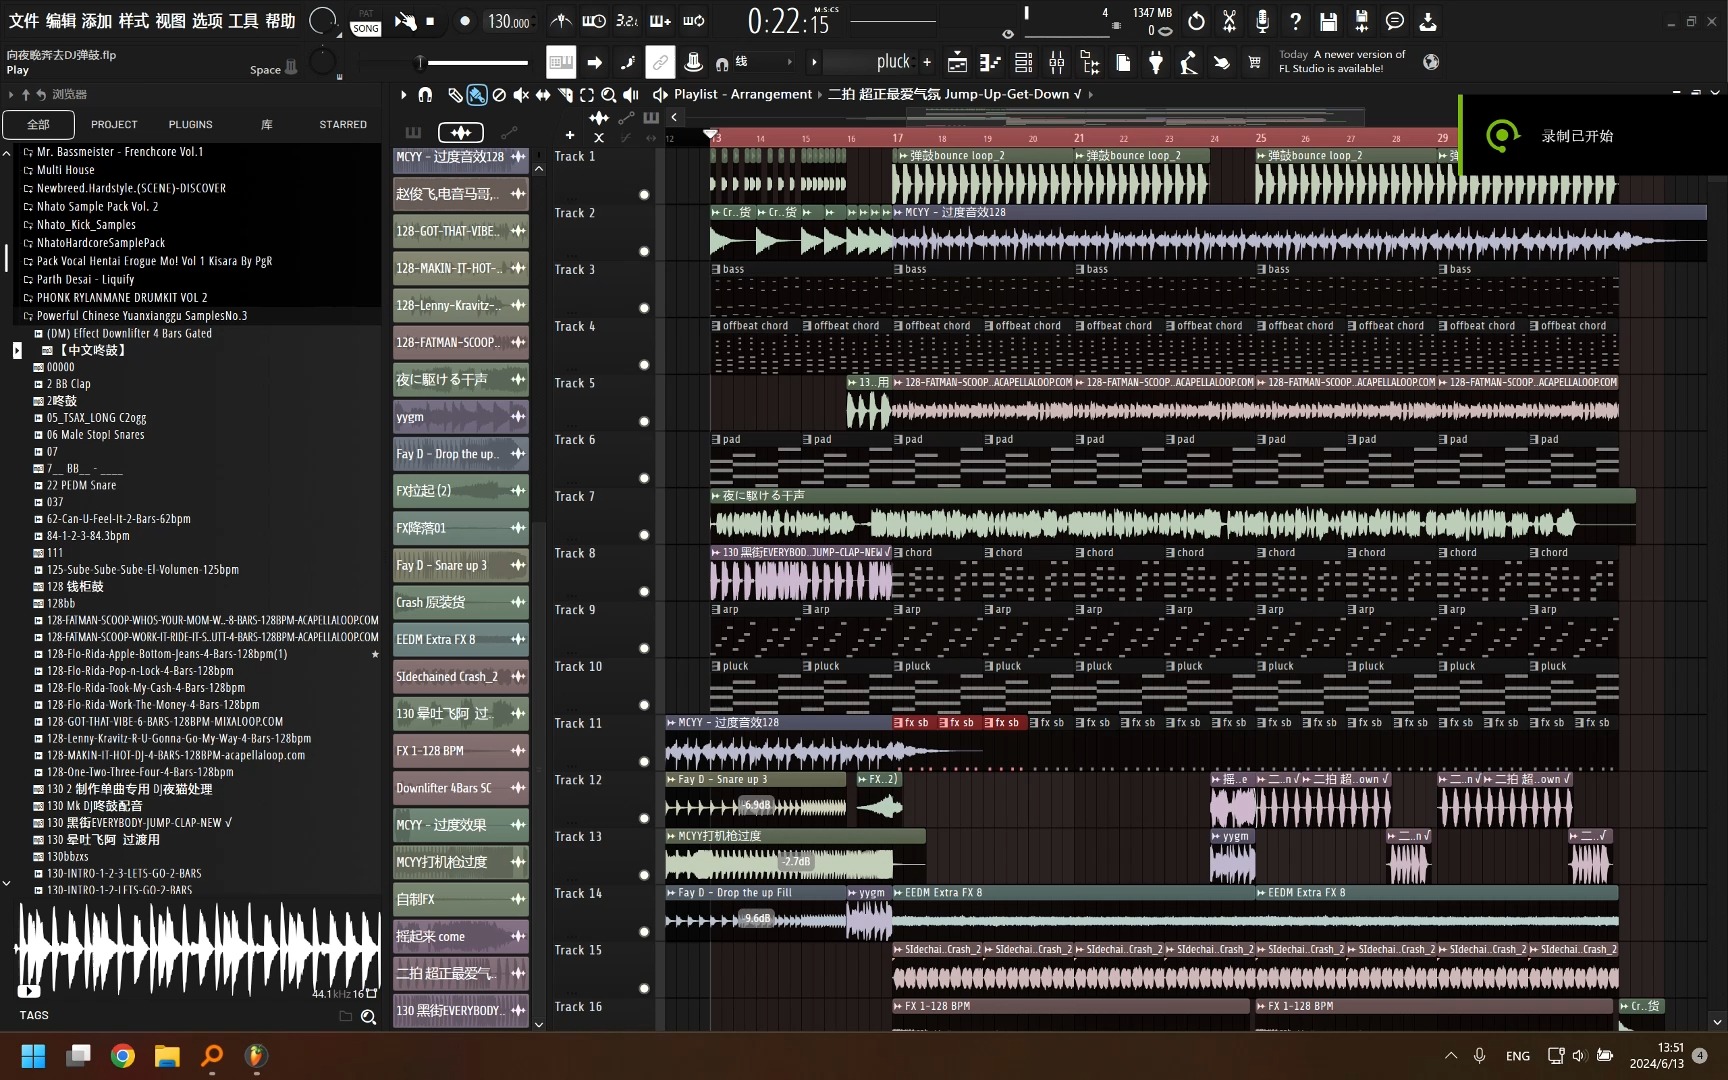Toggle playlist snap magnet icon
1728x1080 pixels.
(x=425, y=95)
